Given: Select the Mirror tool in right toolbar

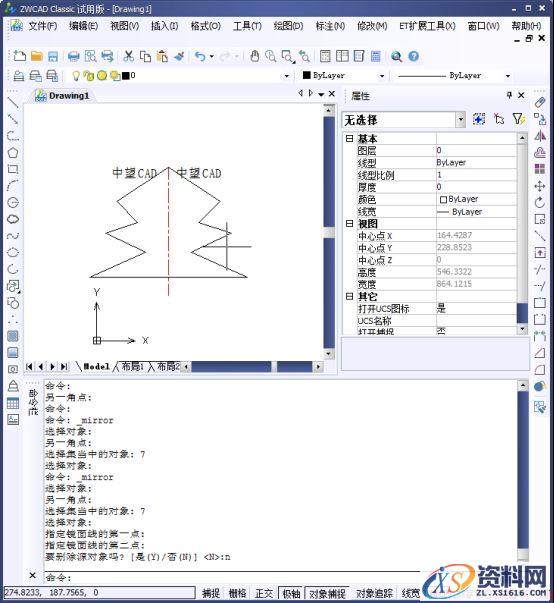Looking at the screenshot, I should tap(540, 136).
